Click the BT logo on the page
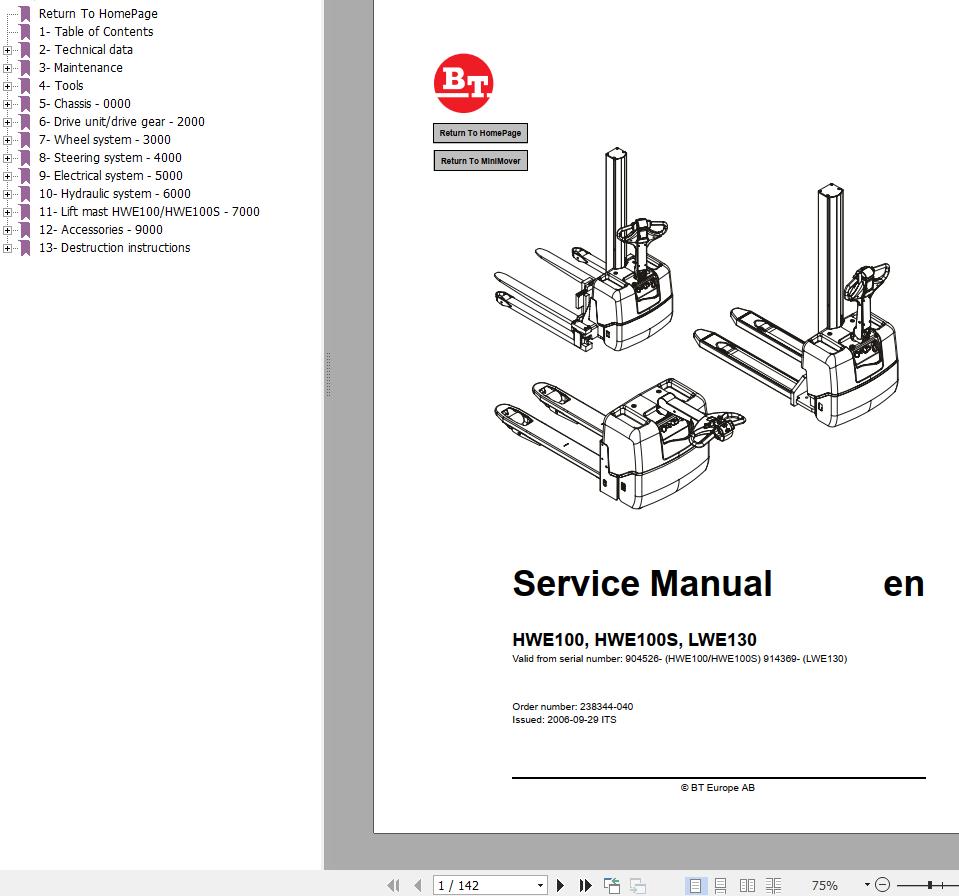Viewport: 959px width, 896px height. tap(464, 83)
